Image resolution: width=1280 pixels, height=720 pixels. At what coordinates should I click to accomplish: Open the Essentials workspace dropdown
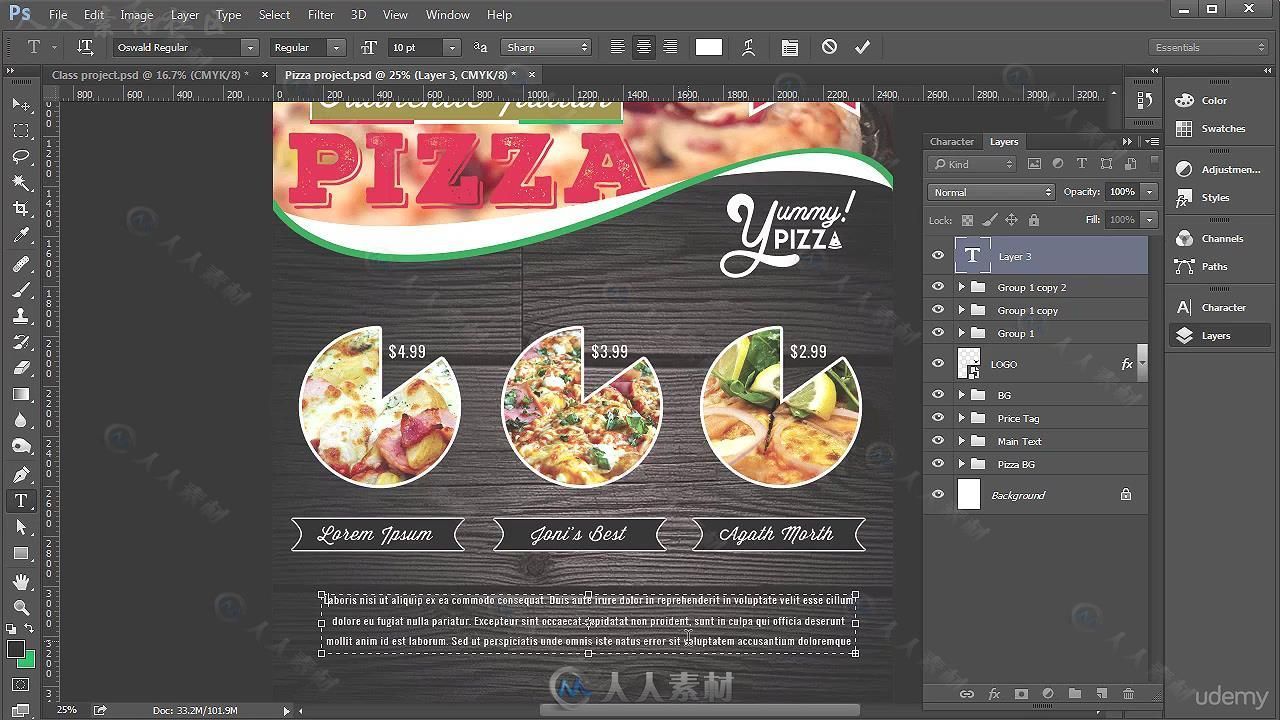[1209, 47]
